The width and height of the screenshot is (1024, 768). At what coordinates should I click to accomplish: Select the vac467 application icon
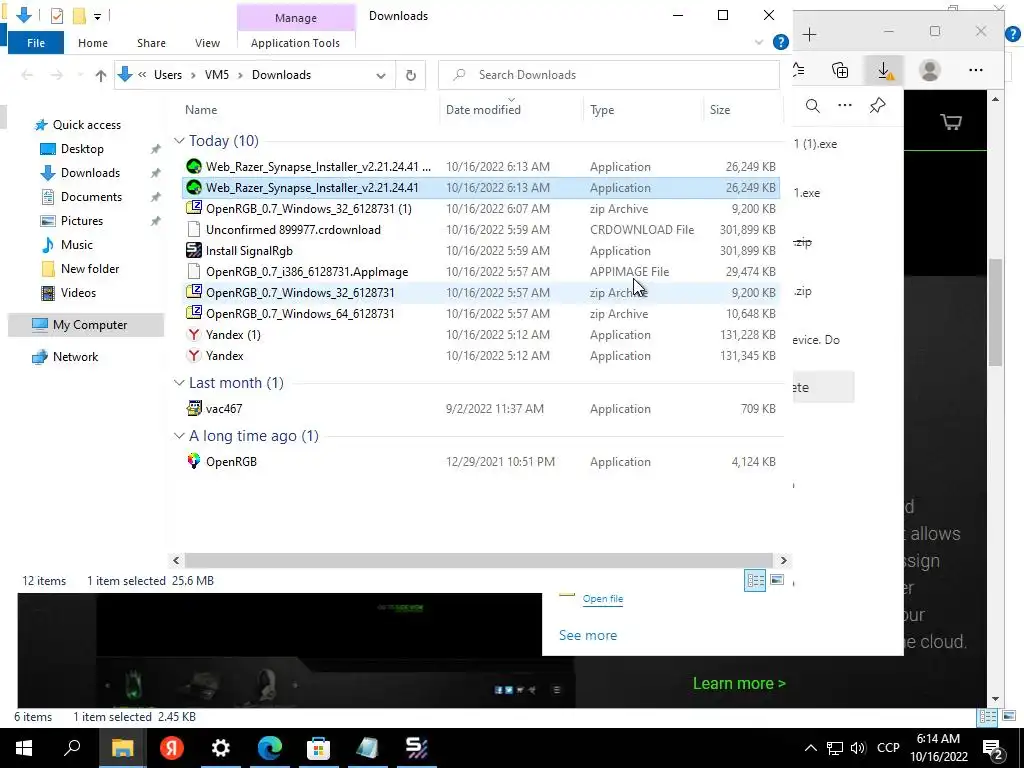tap(193, 409)
